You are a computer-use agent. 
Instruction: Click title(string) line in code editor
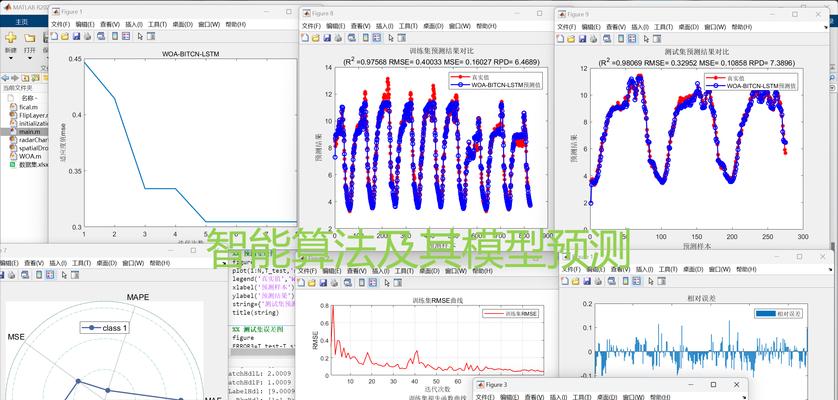tap(255, 312)
